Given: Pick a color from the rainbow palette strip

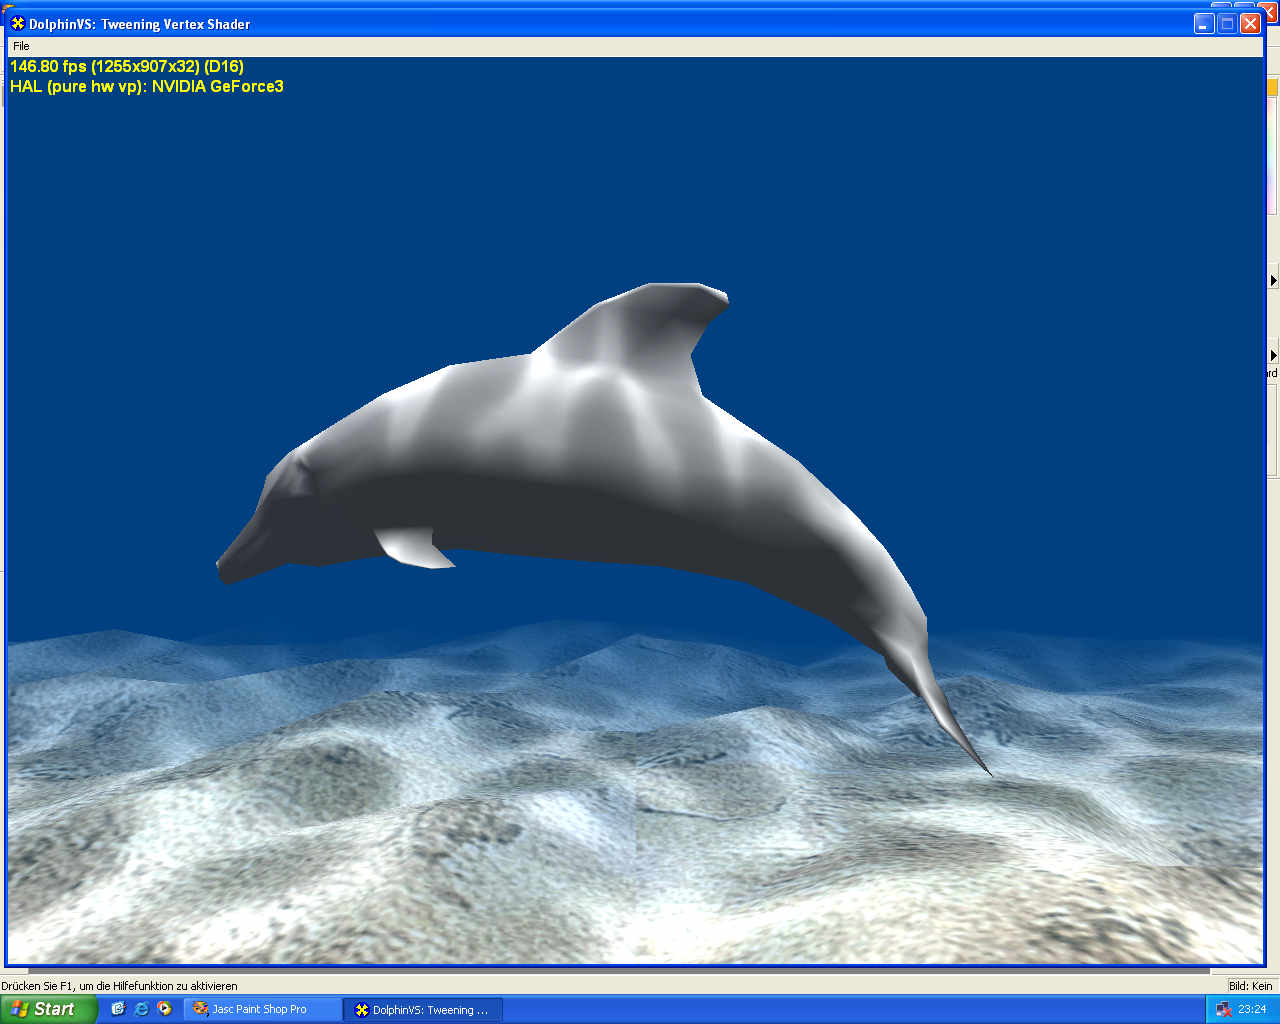Looking at the screenshot, I should click(1273, 150).
